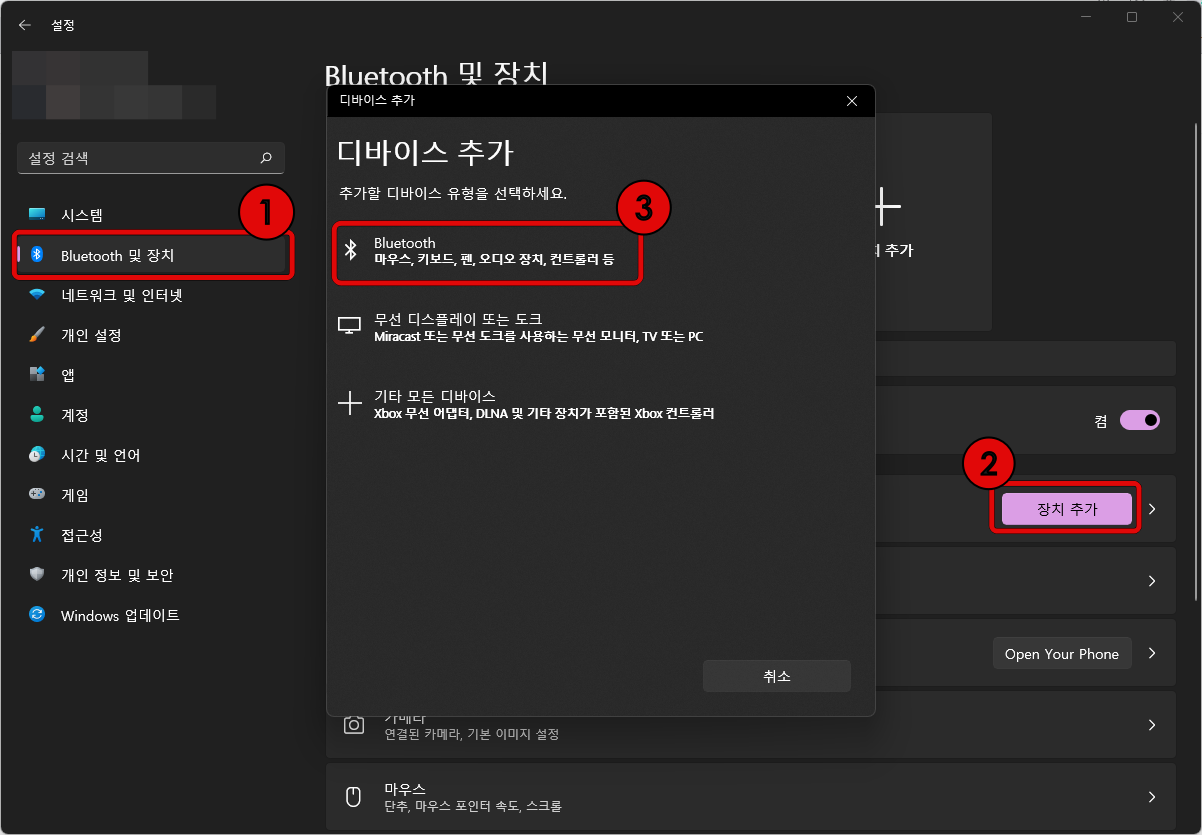Select the Bluetooth device type option
1202x835 pixels.
pos(487,250)
